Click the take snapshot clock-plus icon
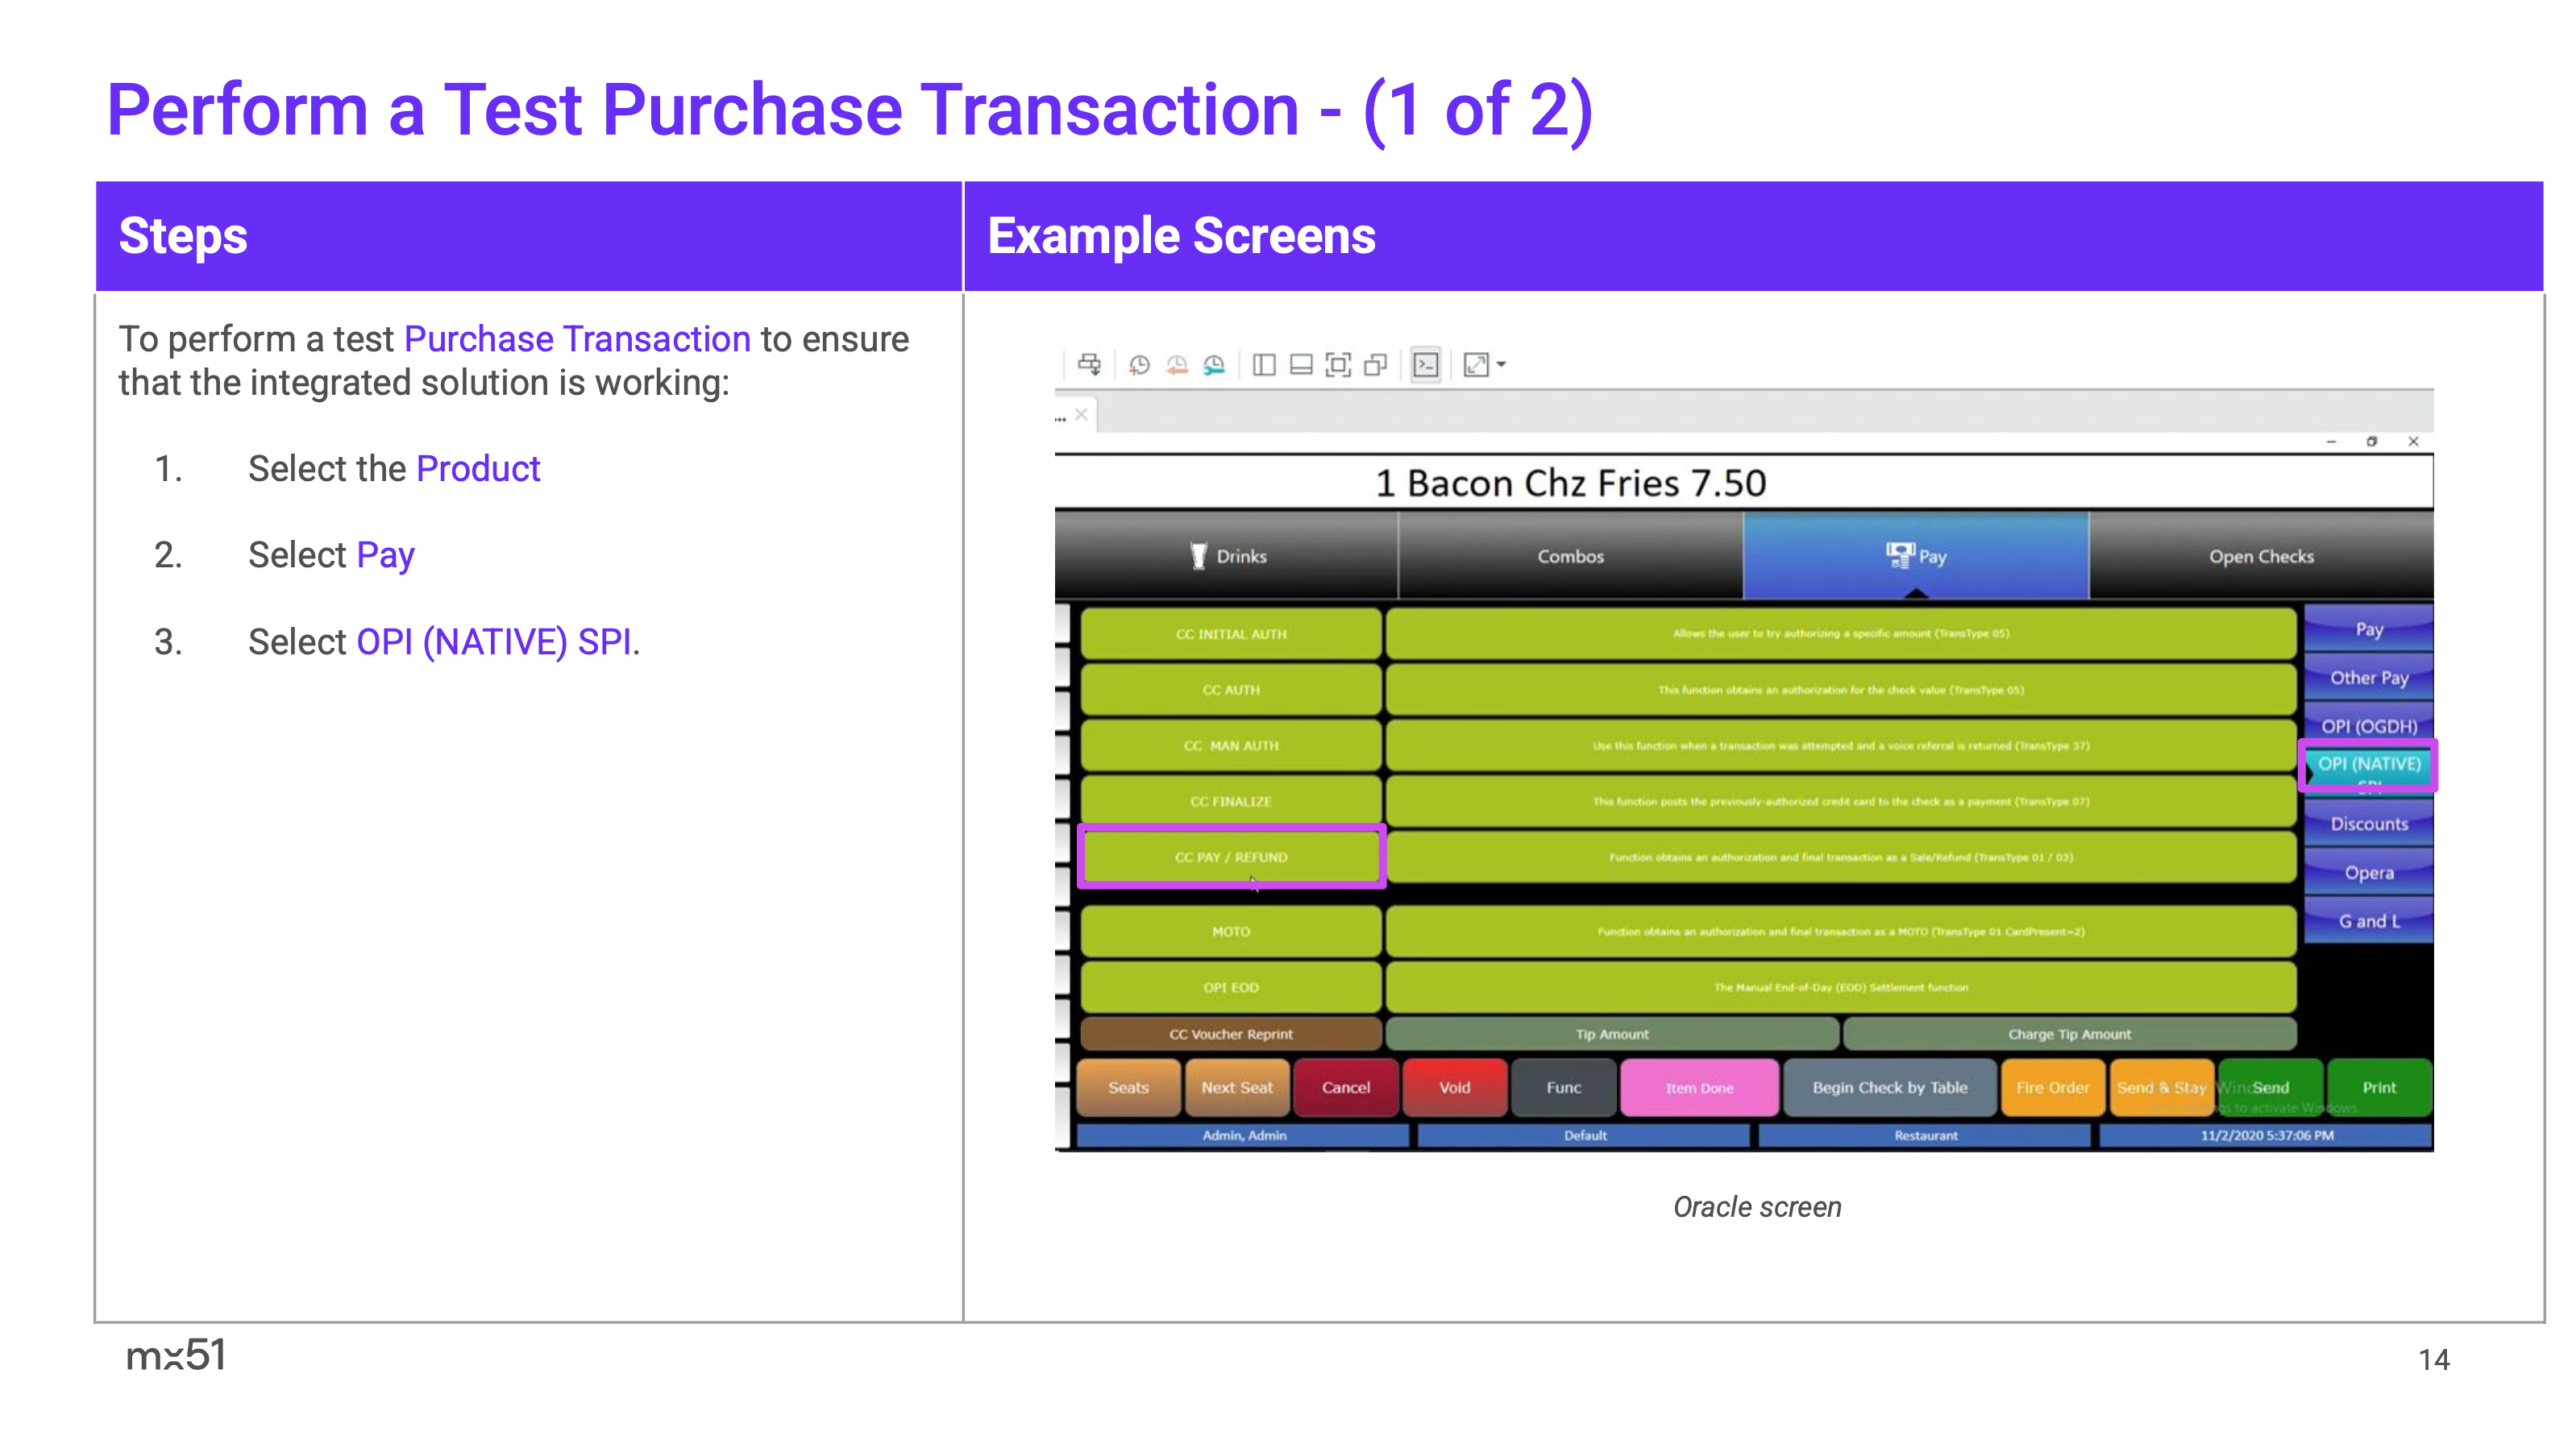The width and height of the screenshot is (2576, 1436). point(1139,365)
